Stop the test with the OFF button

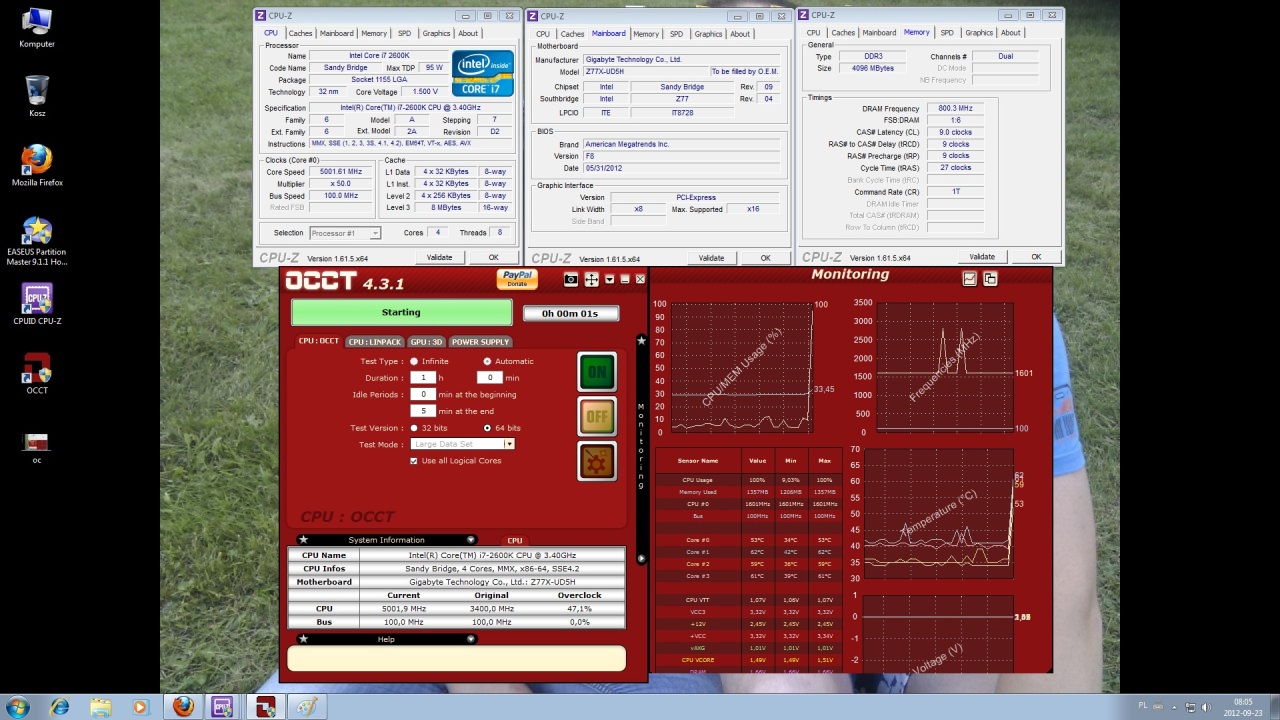click(x=597, y=417)
